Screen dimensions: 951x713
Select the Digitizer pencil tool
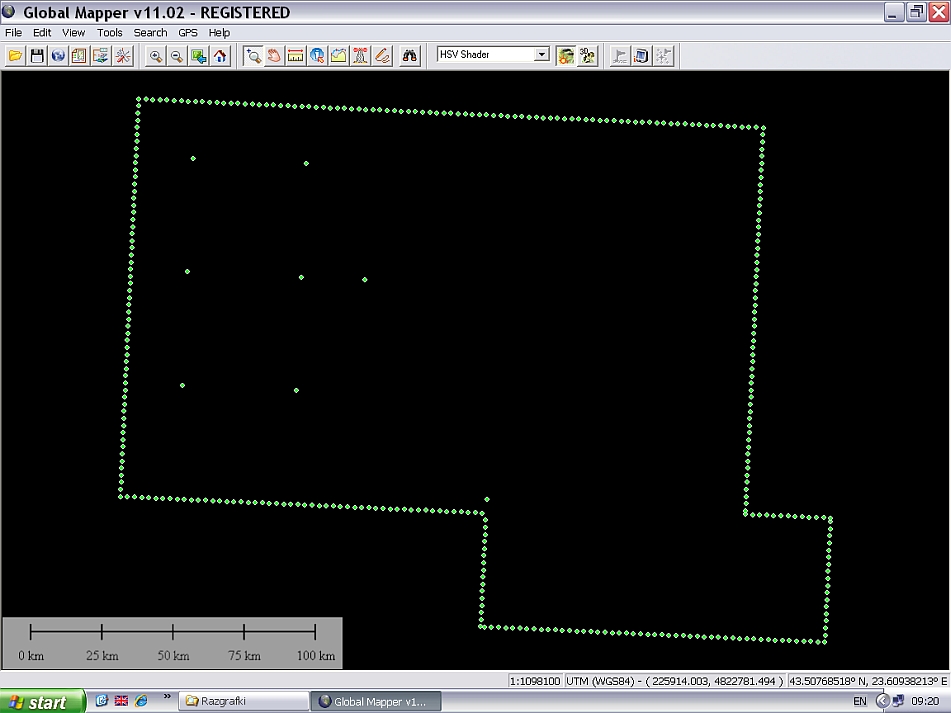tap(382, 56)
